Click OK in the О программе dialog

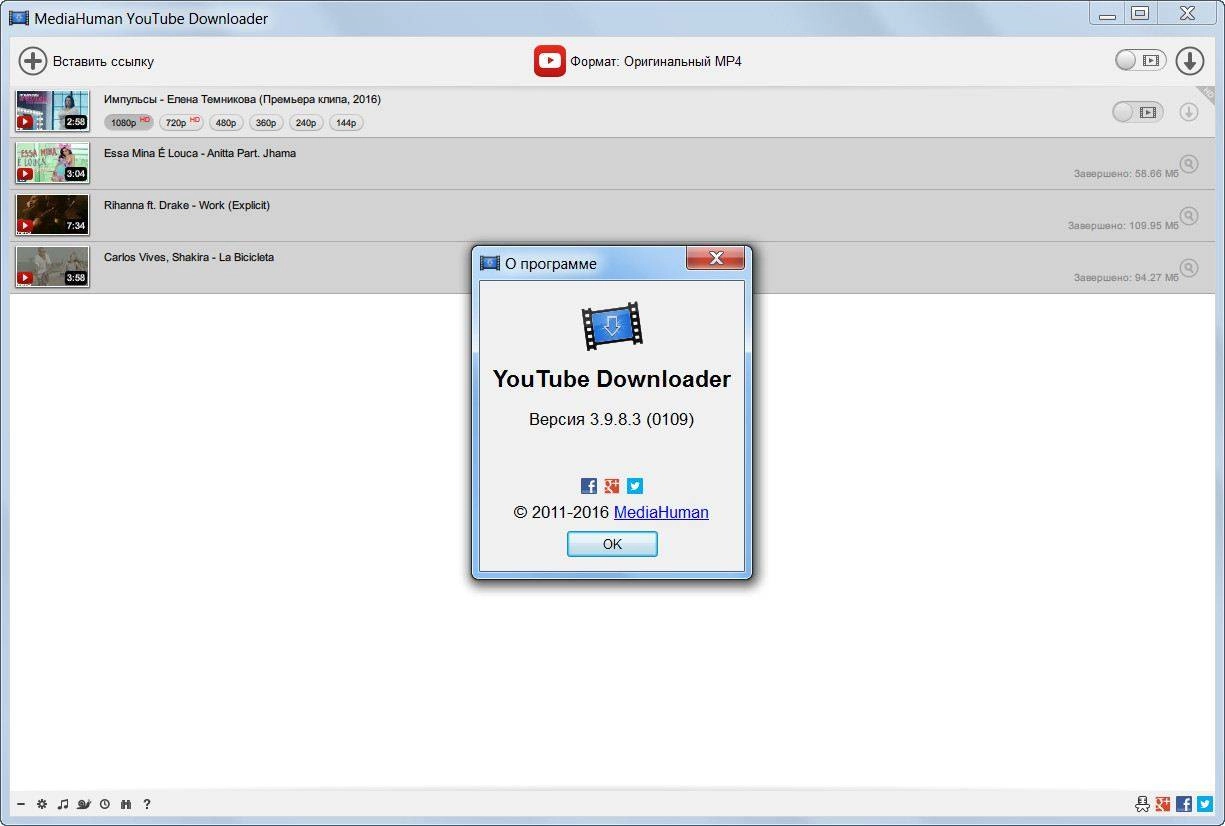(x=612, y=544)
